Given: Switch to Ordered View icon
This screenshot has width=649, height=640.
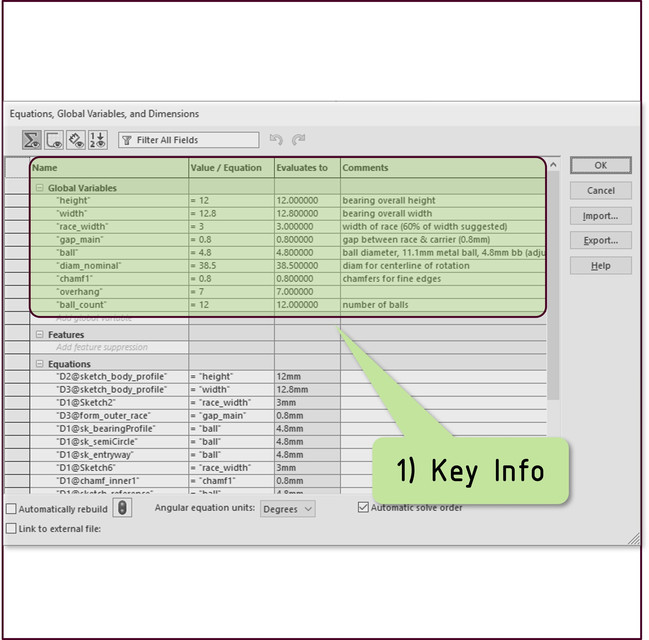Looking at the screenshot, I should click(98, 140).
